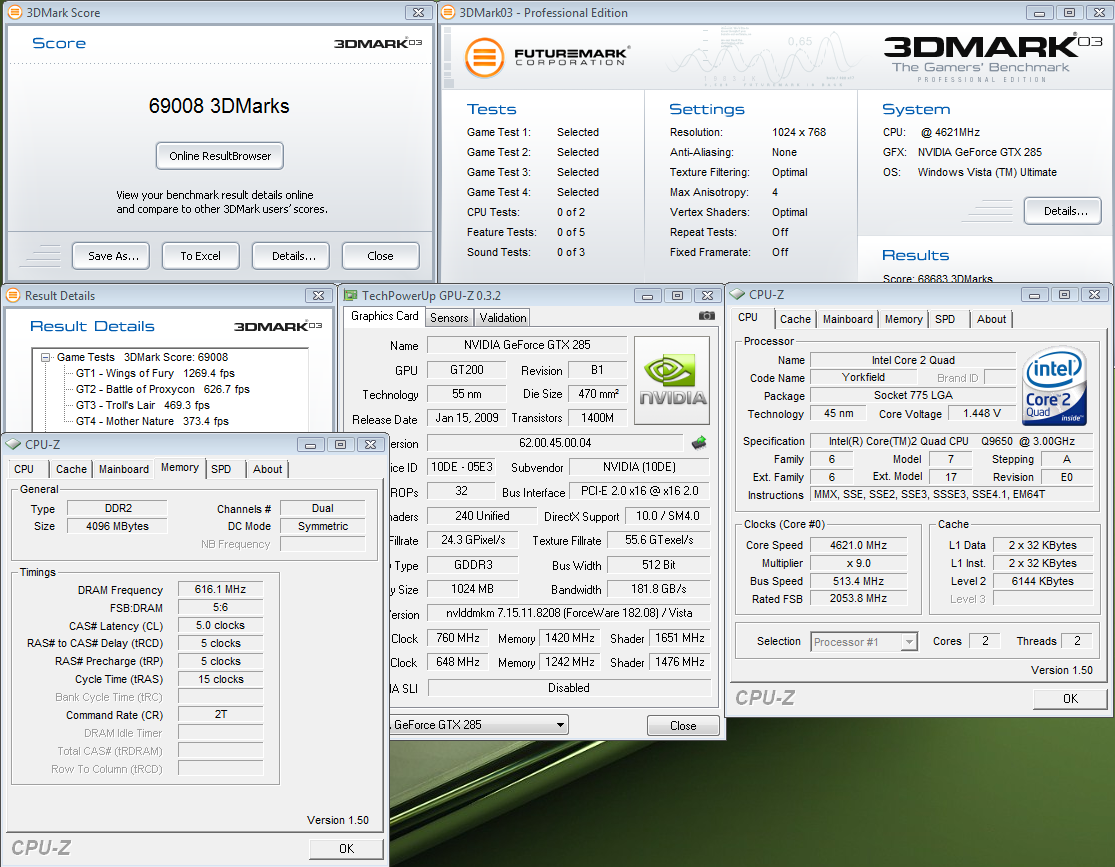Click the Core Voltage 1.448 V field
The height and width of the screenshot is (867, 1115).
pos(982,413)
